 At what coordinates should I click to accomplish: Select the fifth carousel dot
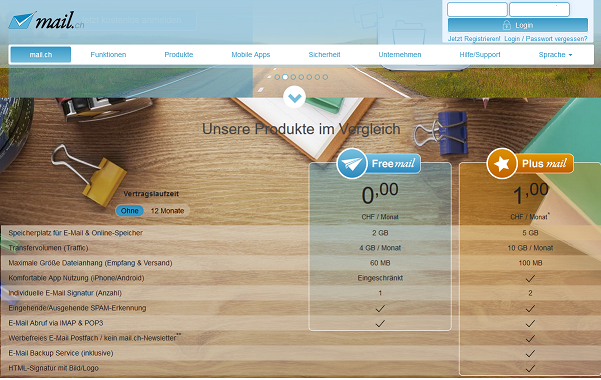pyautogui.click(x=309, y=77)
